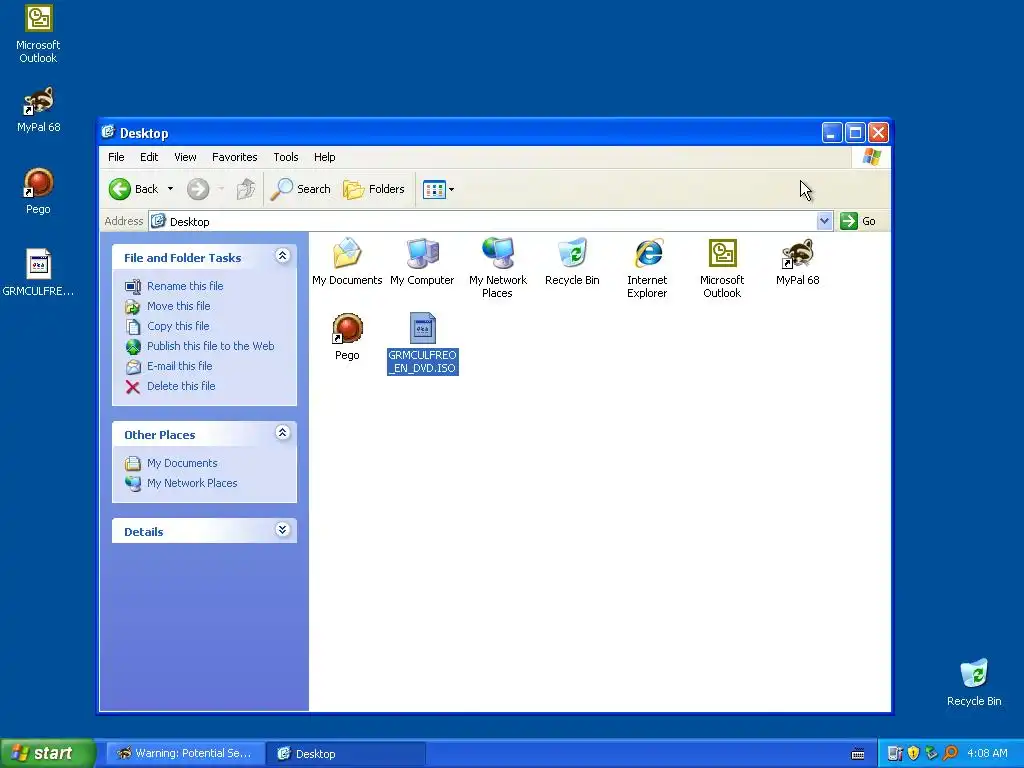
Task: Open the File menu
Action: click(x=116, y=157)
